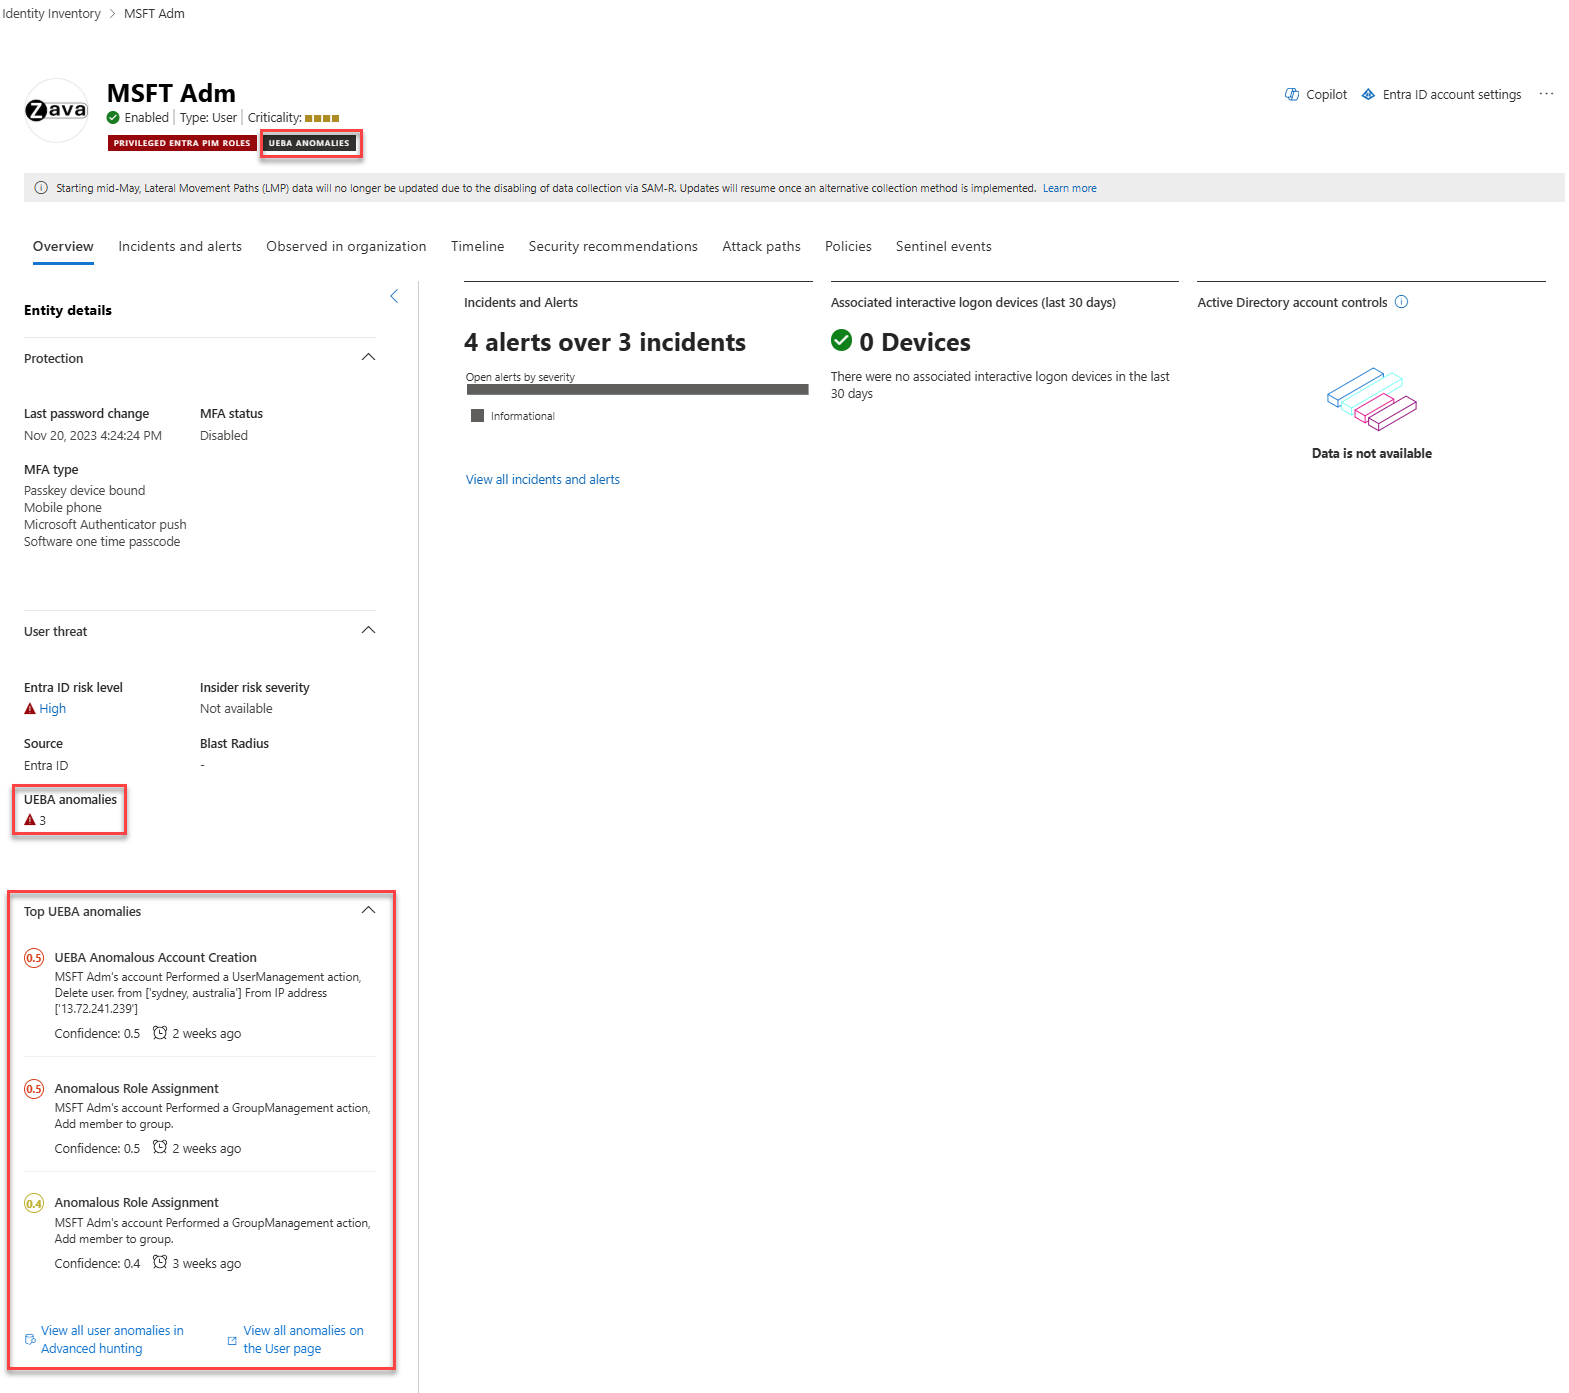Open View all incidents and alerts
The image size is (1569, 1393).
(x=543, y=480)
